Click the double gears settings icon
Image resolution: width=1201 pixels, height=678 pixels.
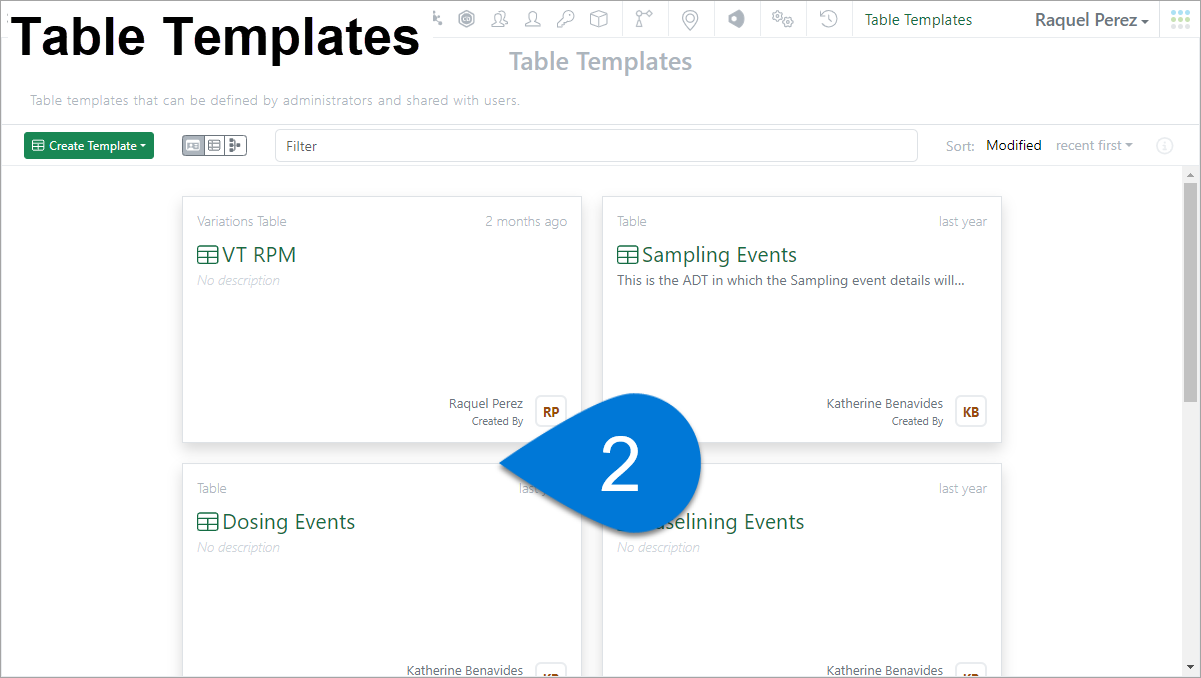point(782,19)
